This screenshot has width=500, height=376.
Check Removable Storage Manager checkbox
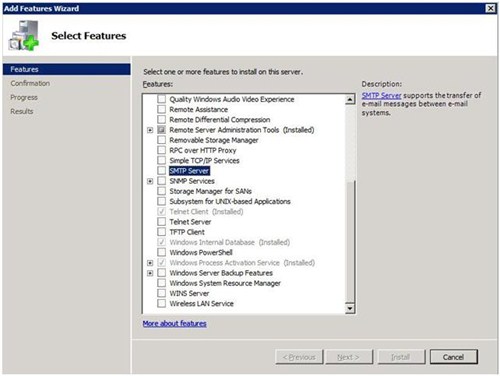[x=162, y=140]
